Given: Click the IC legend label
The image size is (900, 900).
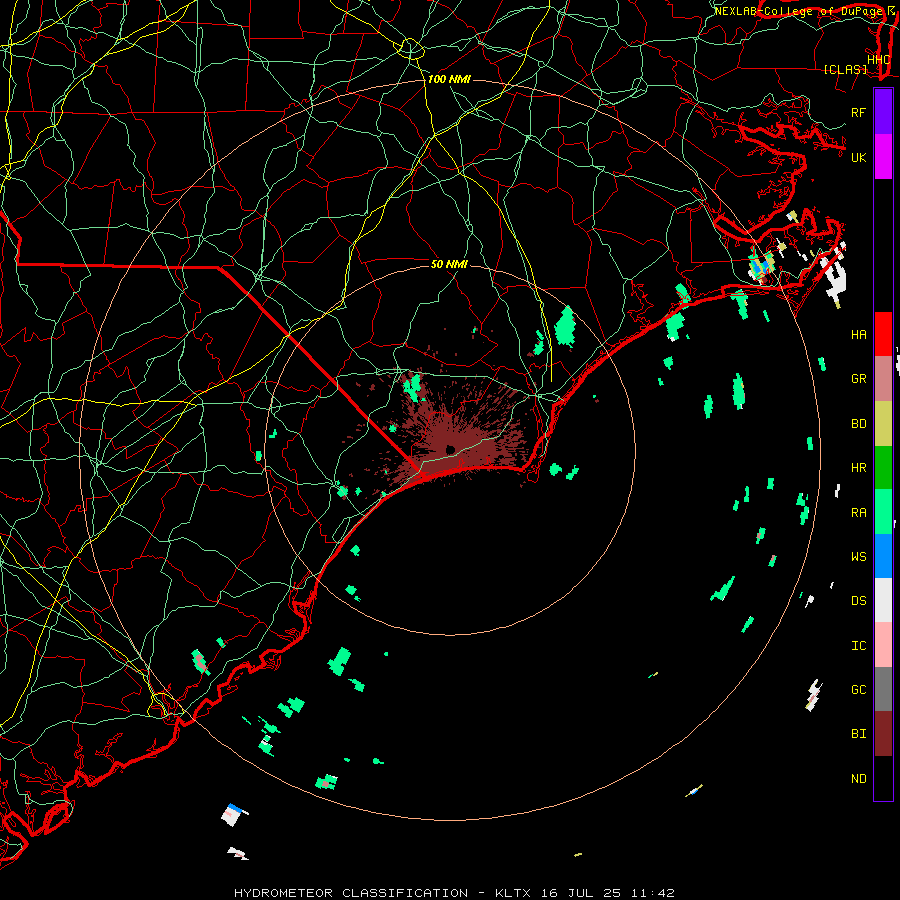Looking at the screenshot, I should click(x=858, y=645).
